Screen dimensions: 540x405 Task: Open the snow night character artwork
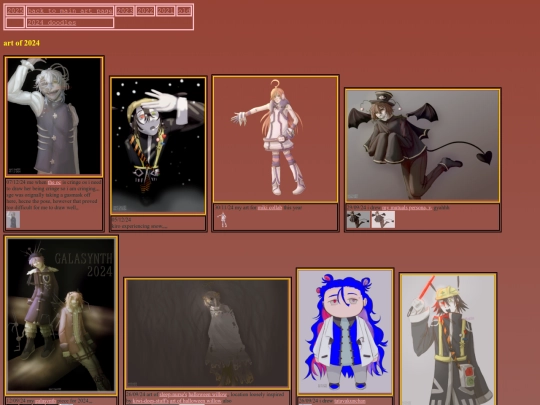158,145
